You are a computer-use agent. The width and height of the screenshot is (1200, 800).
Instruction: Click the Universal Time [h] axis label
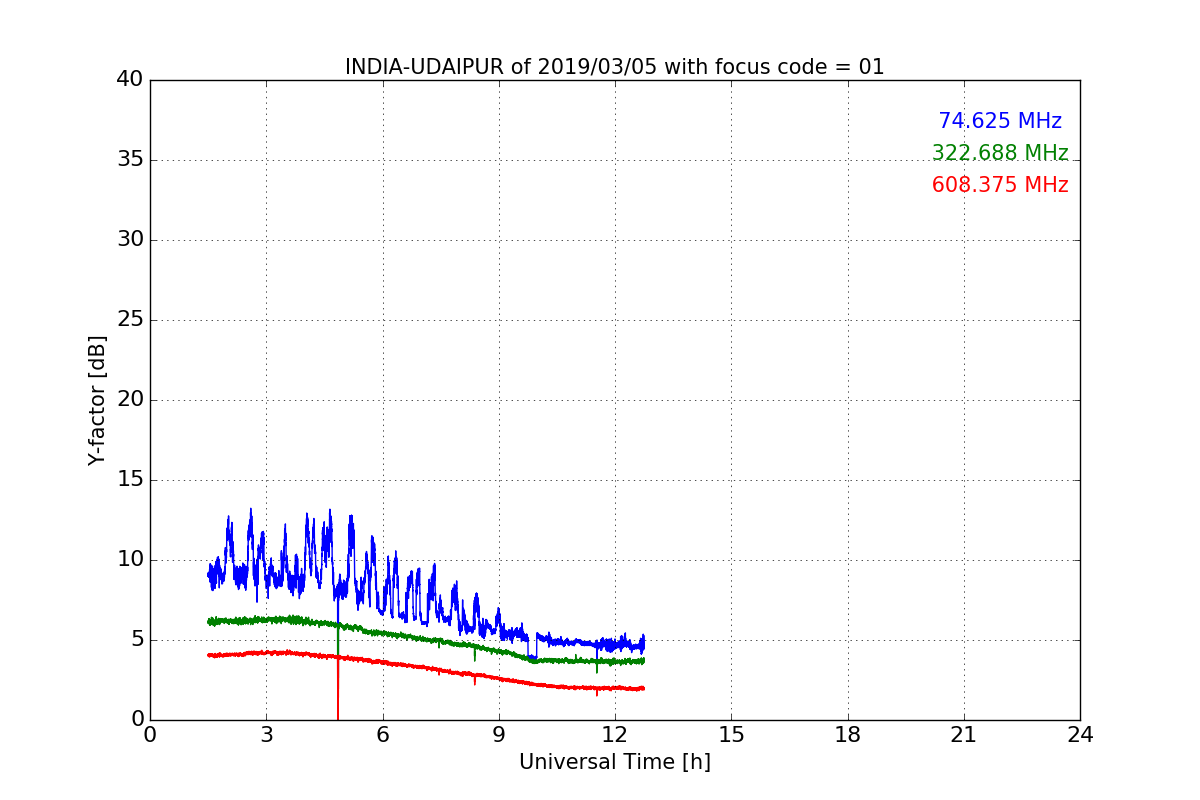(x=614, y=762)
